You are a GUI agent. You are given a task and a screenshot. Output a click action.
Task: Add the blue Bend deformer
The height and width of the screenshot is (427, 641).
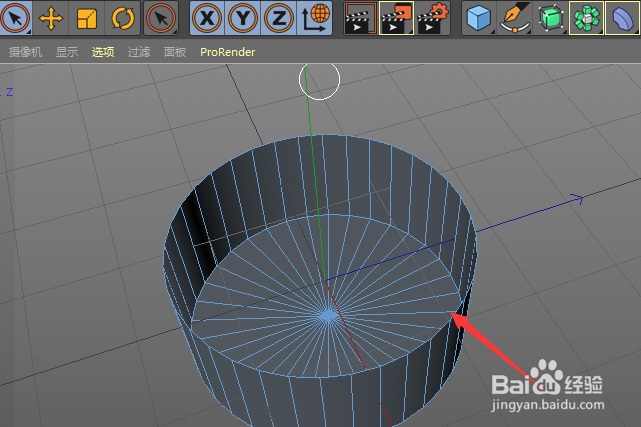point(623,18)
